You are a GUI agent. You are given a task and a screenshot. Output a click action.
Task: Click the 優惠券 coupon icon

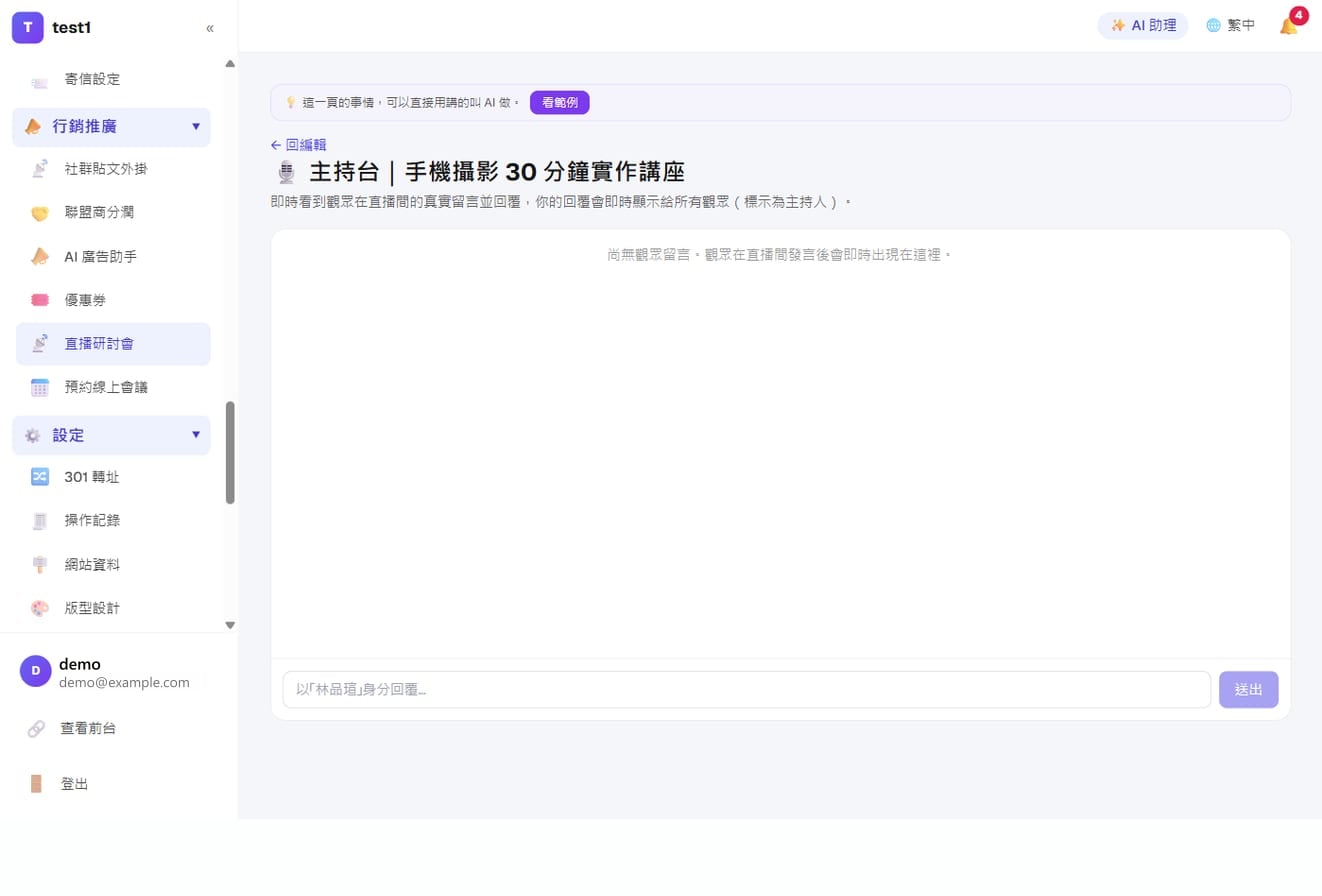[x=40, y=300]
